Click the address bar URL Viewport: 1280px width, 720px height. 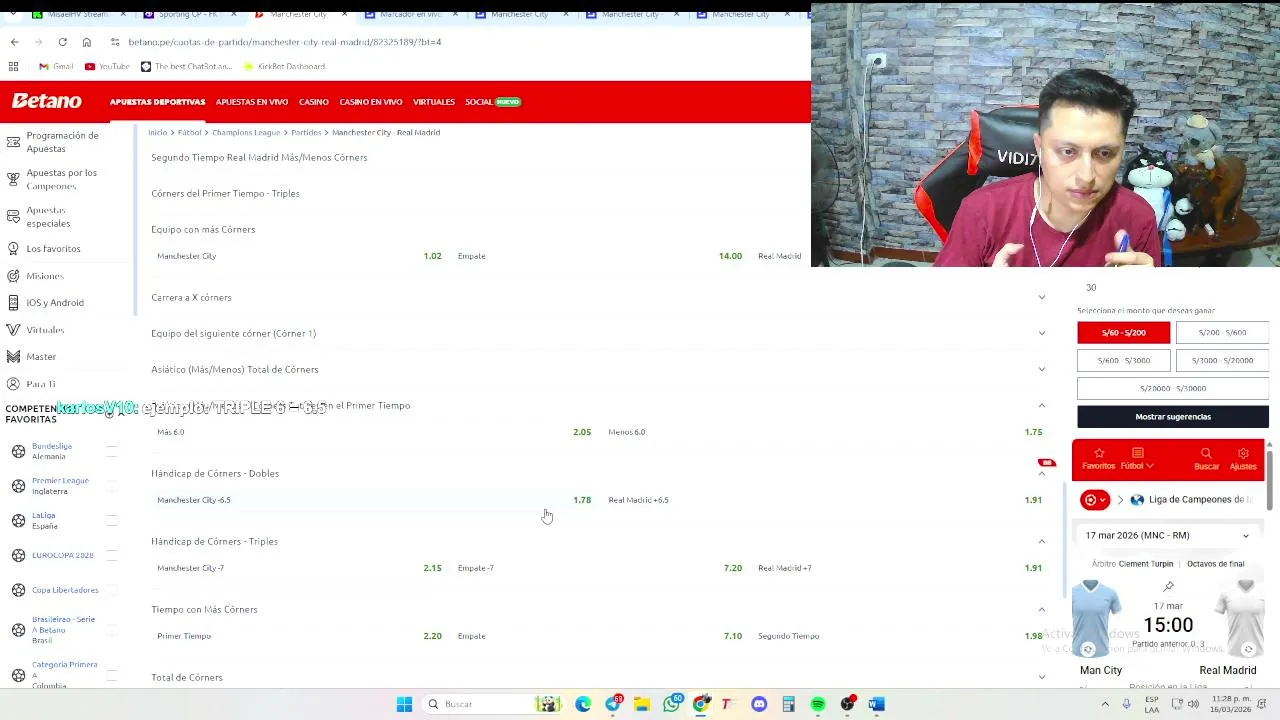284,42
